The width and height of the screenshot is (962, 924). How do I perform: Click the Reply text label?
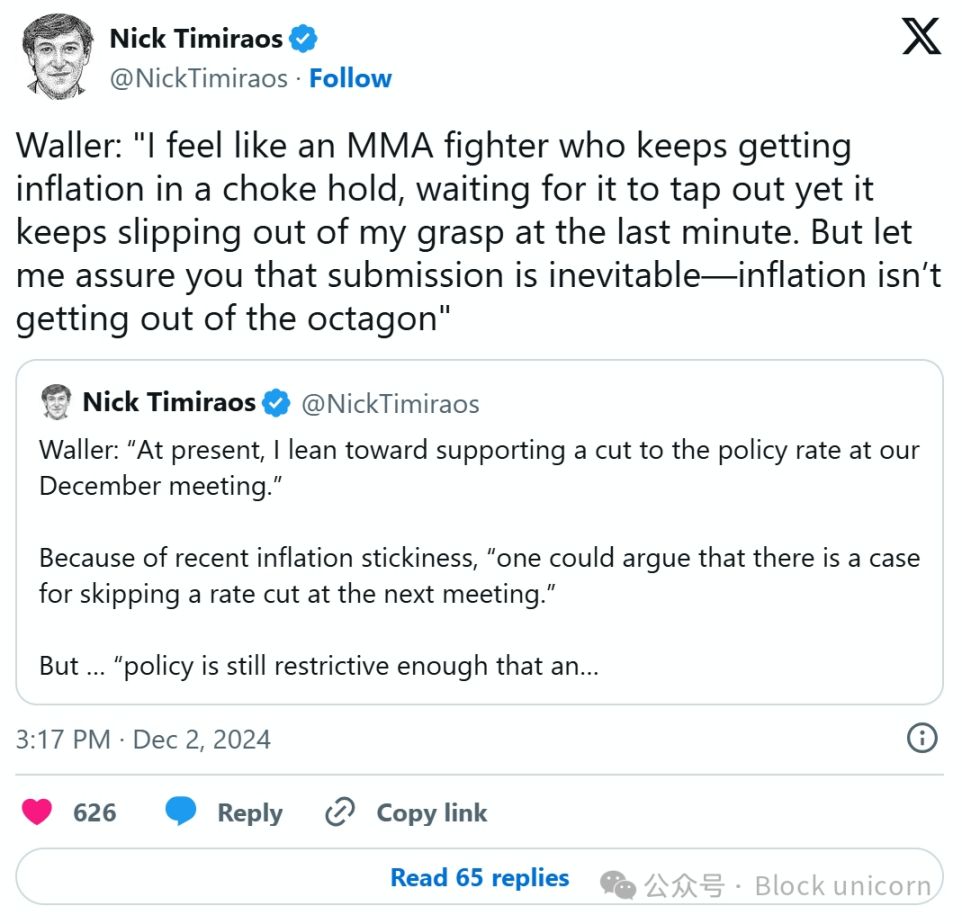(x=250, y=813)
